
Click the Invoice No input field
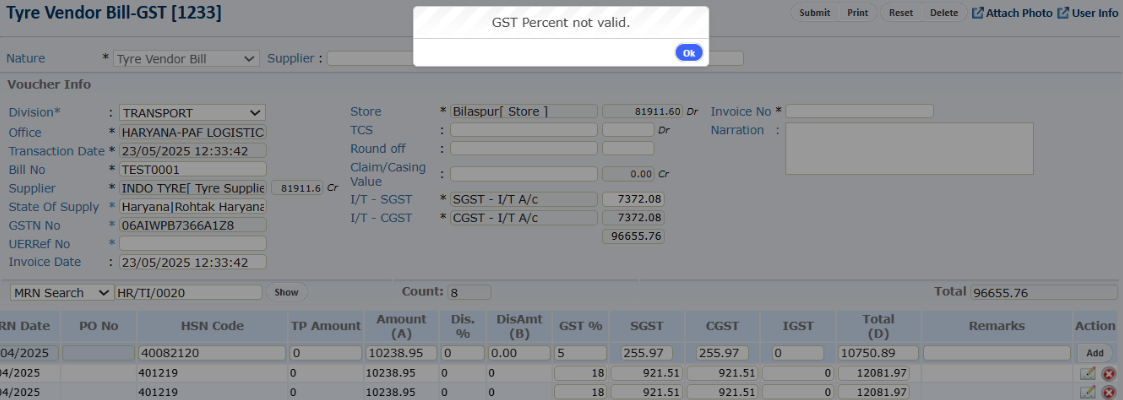click(859, 111)
